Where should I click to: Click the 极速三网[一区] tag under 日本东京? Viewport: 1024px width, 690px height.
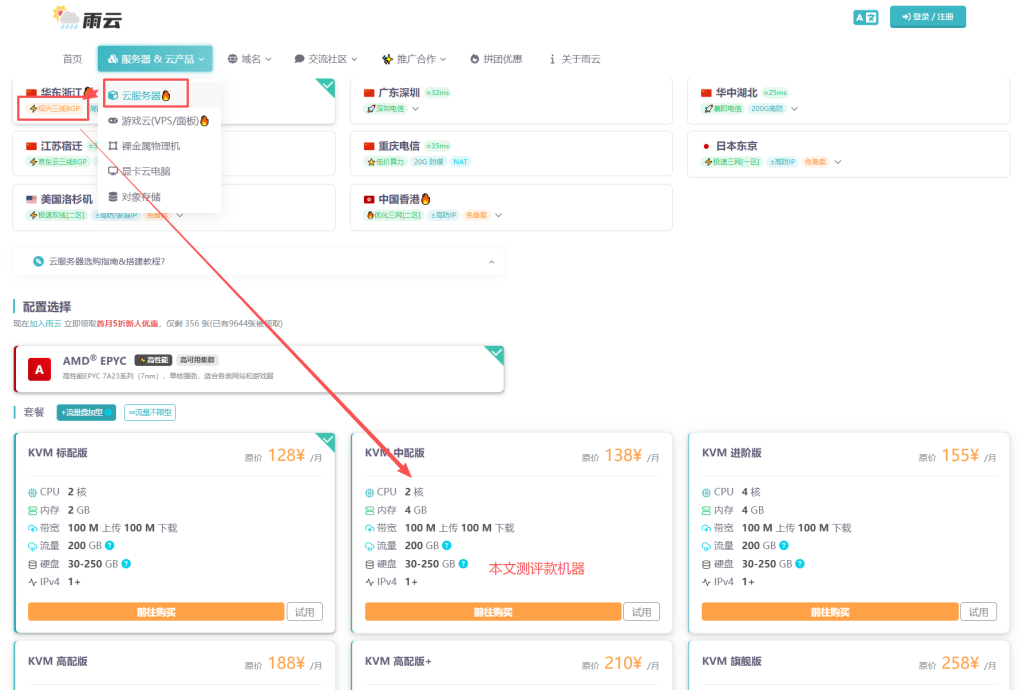click(732, 162)
